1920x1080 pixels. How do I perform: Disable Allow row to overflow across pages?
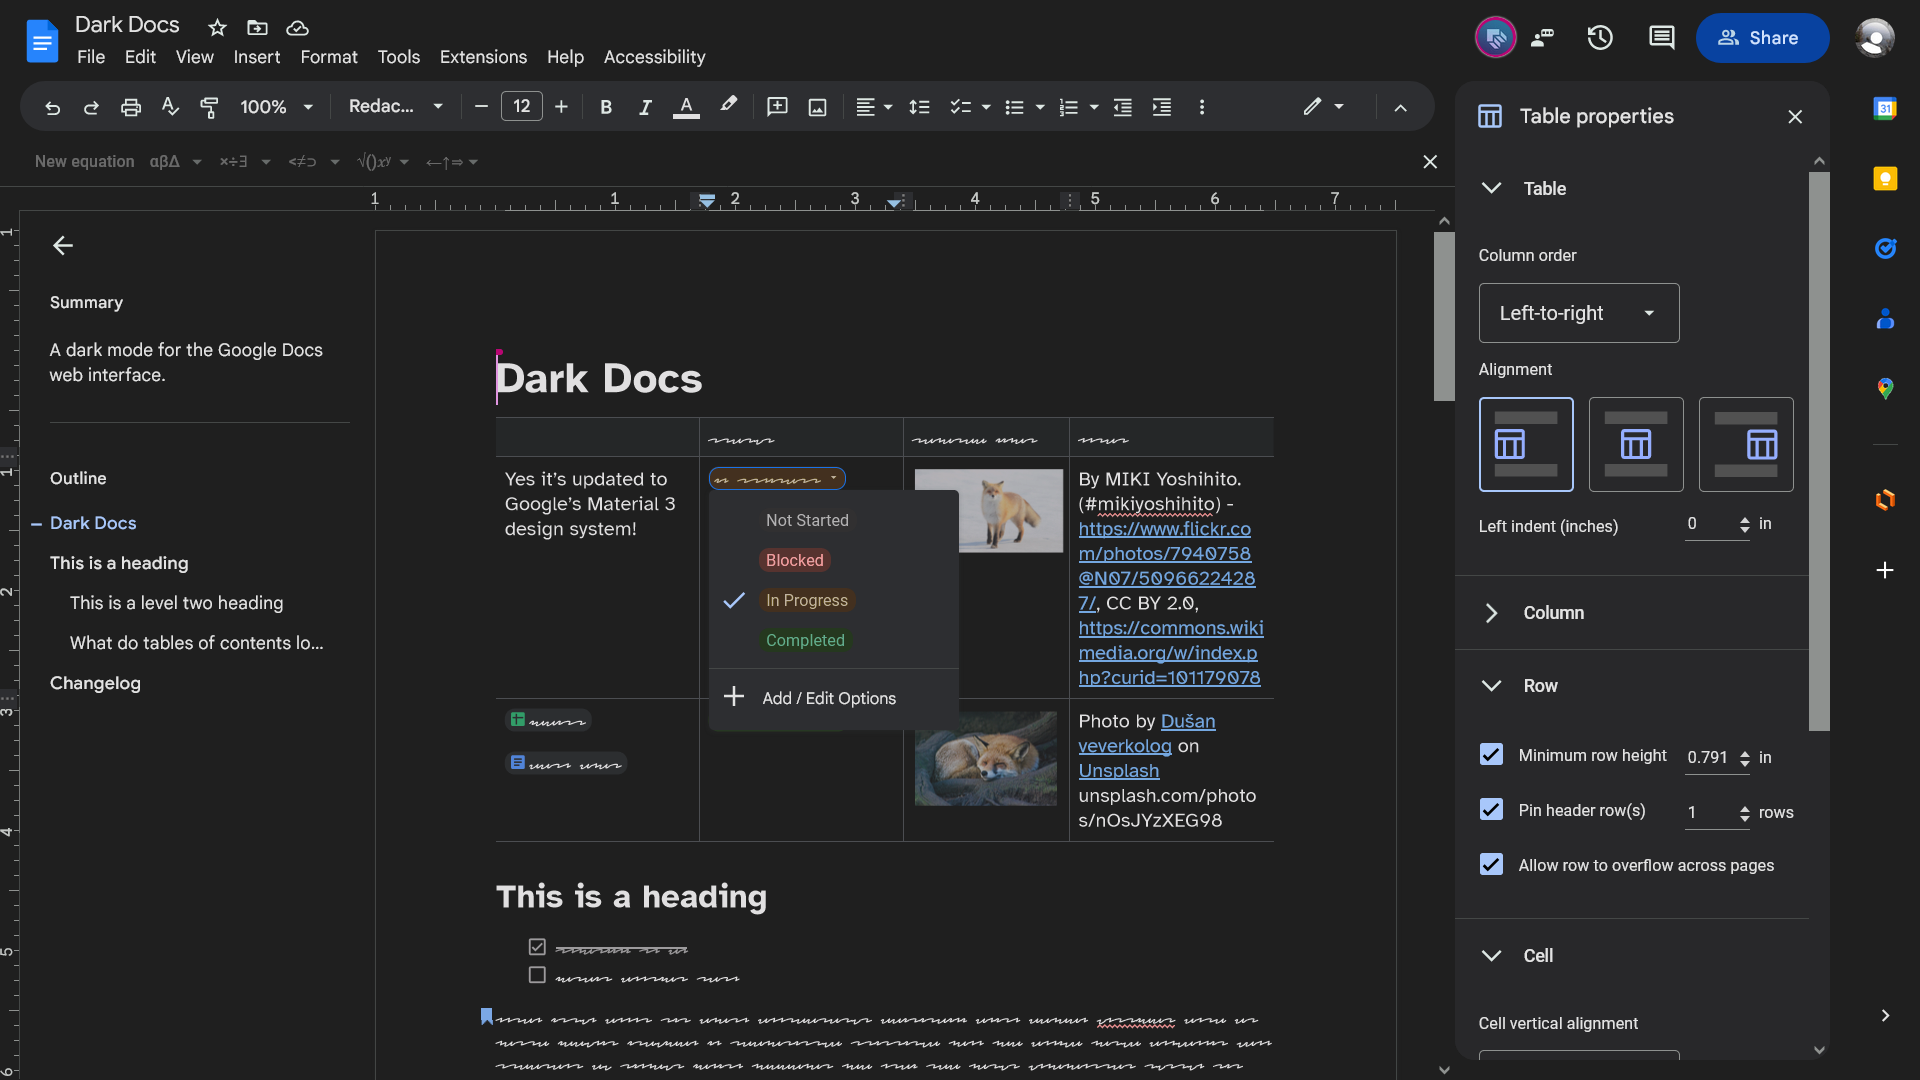pos(1491,865)
